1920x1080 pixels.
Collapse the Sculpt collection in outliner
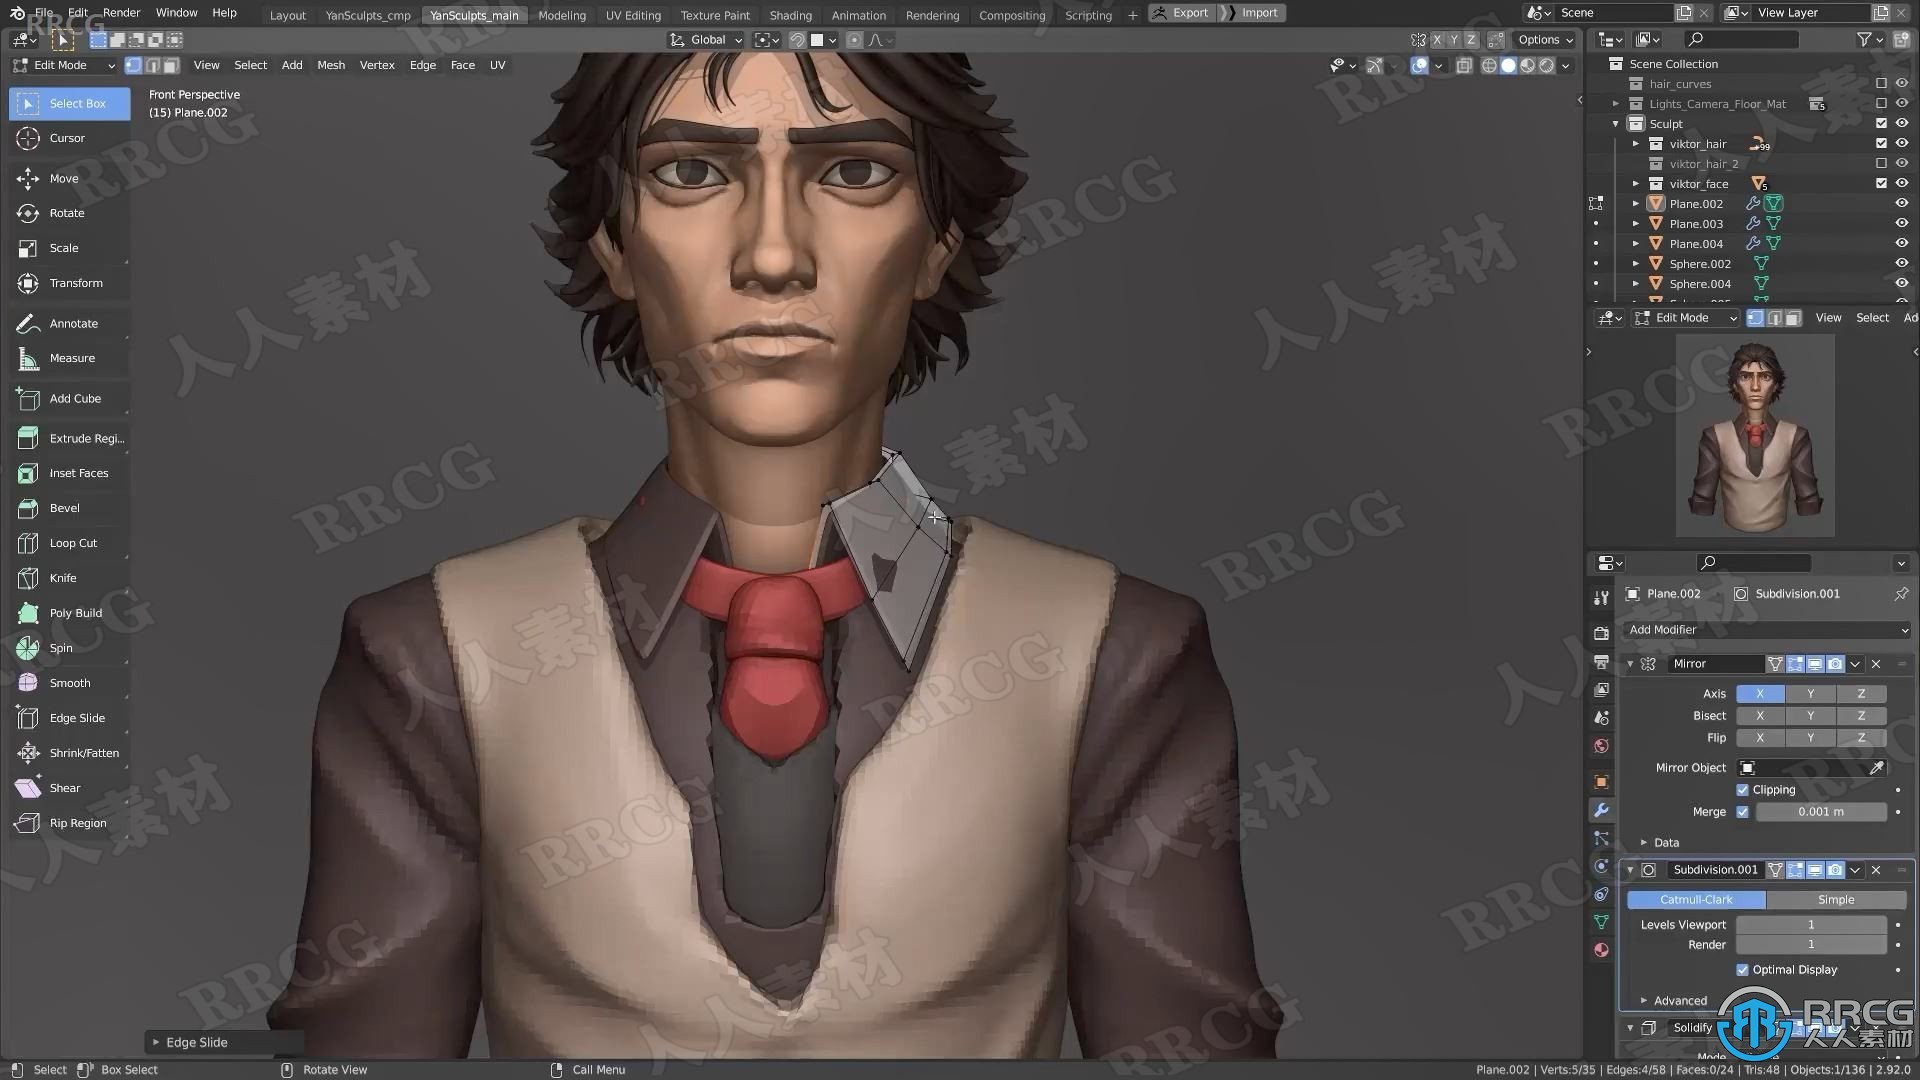(1615, 124)
